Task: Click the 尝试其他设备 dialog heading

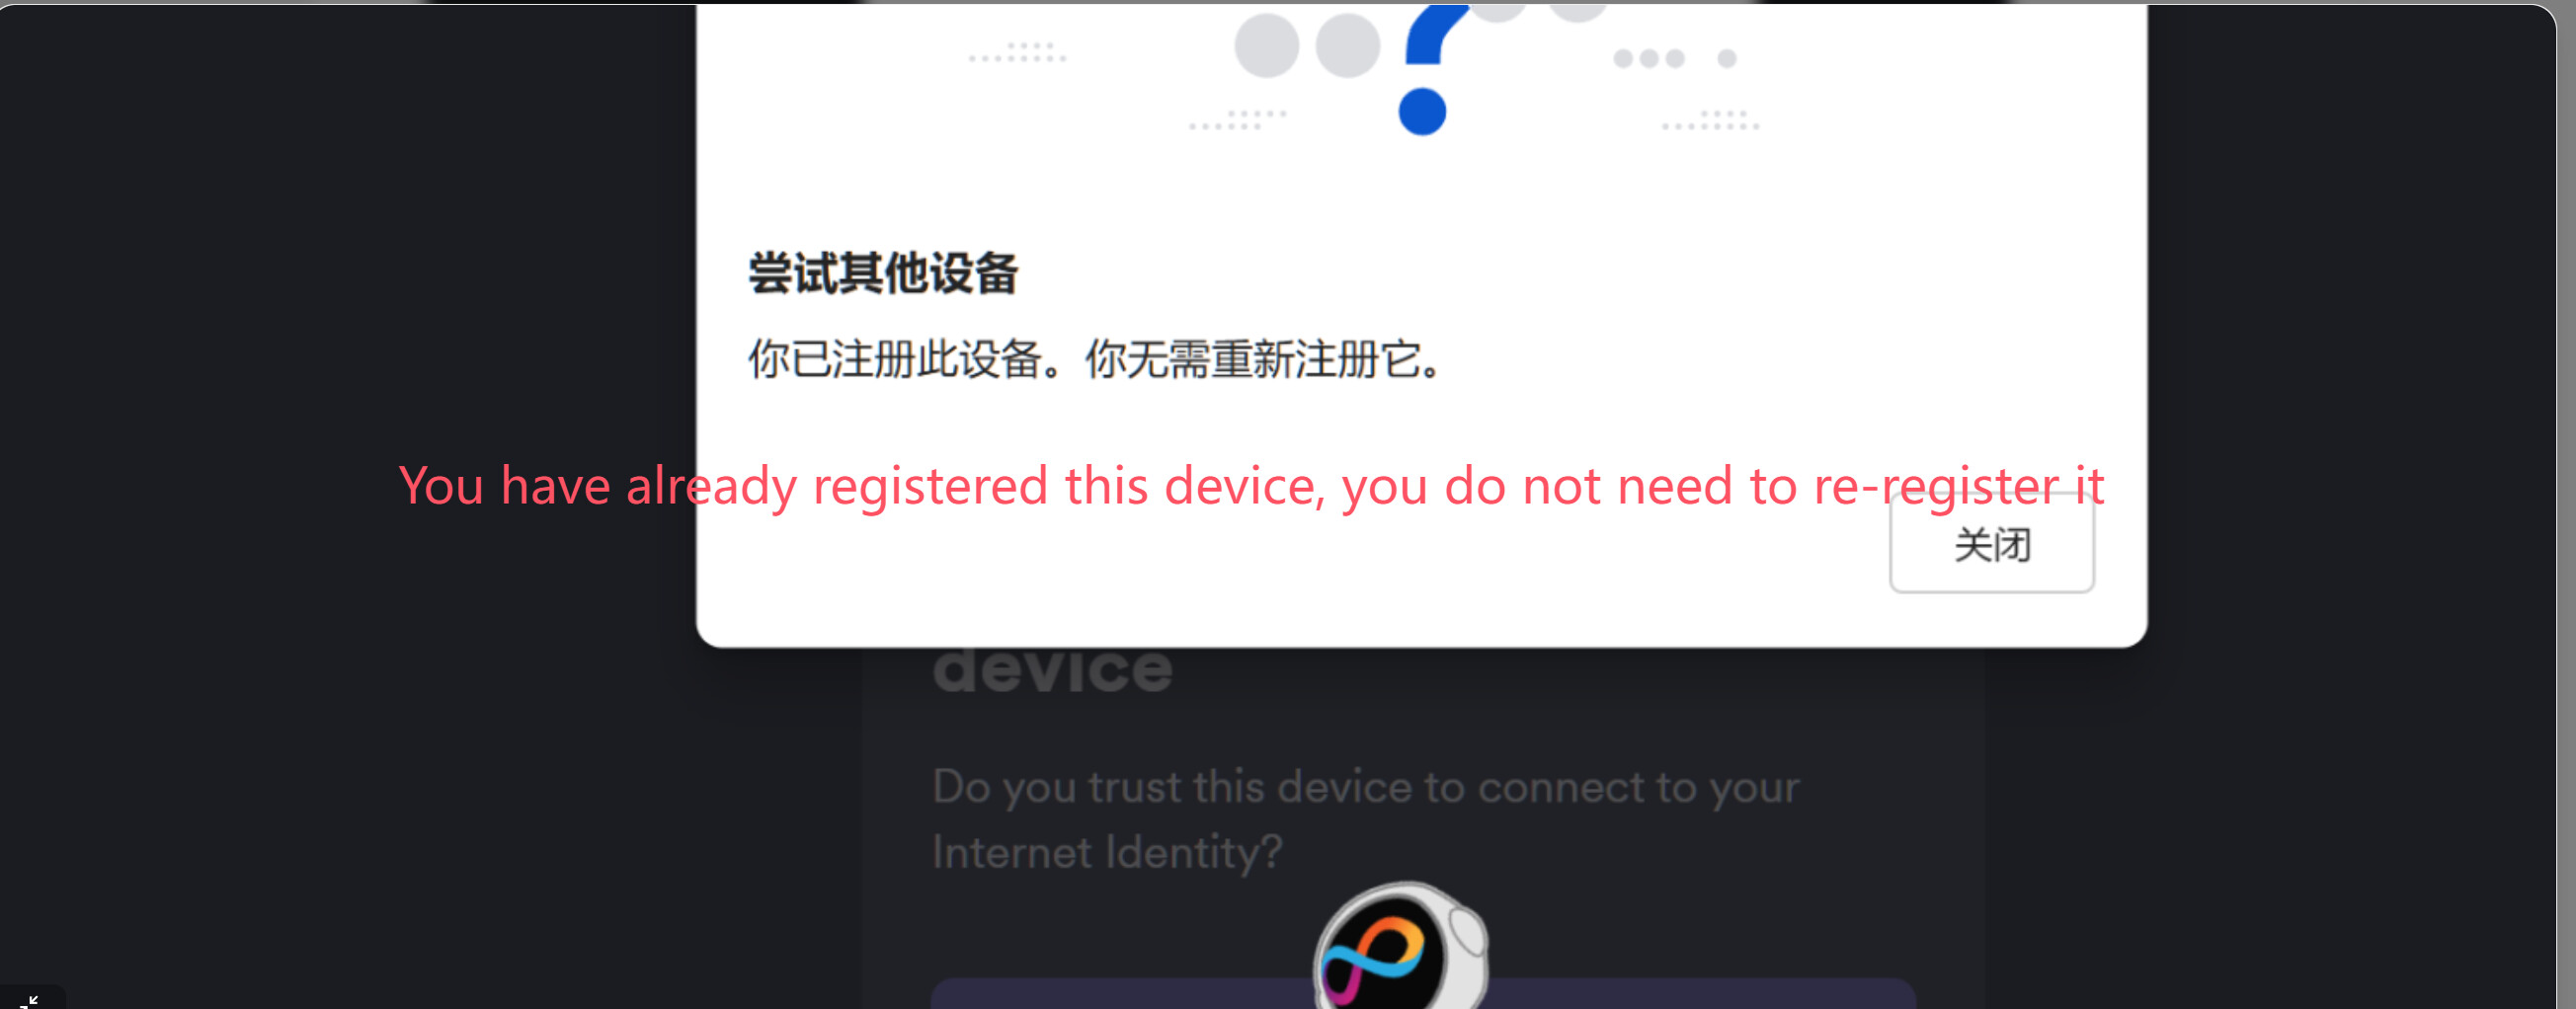Action: coord(883,273)
